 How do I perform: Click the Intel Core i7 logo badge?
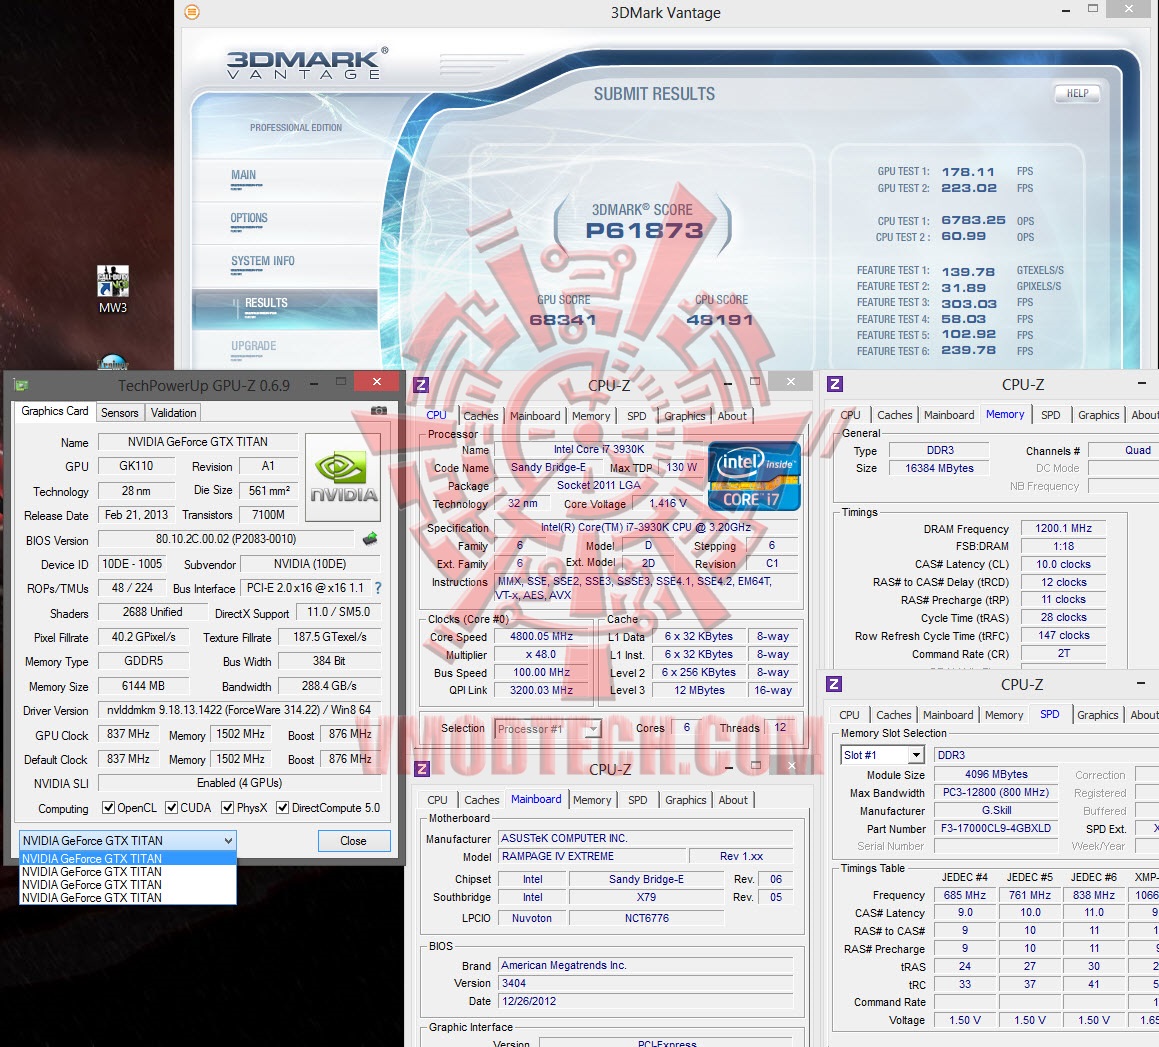(754, 476)
